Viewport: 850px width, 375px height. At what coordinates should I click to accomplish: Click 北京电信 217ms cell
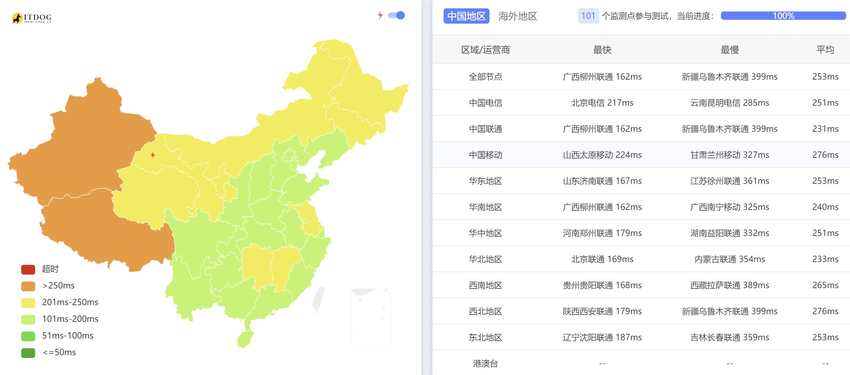602,103
